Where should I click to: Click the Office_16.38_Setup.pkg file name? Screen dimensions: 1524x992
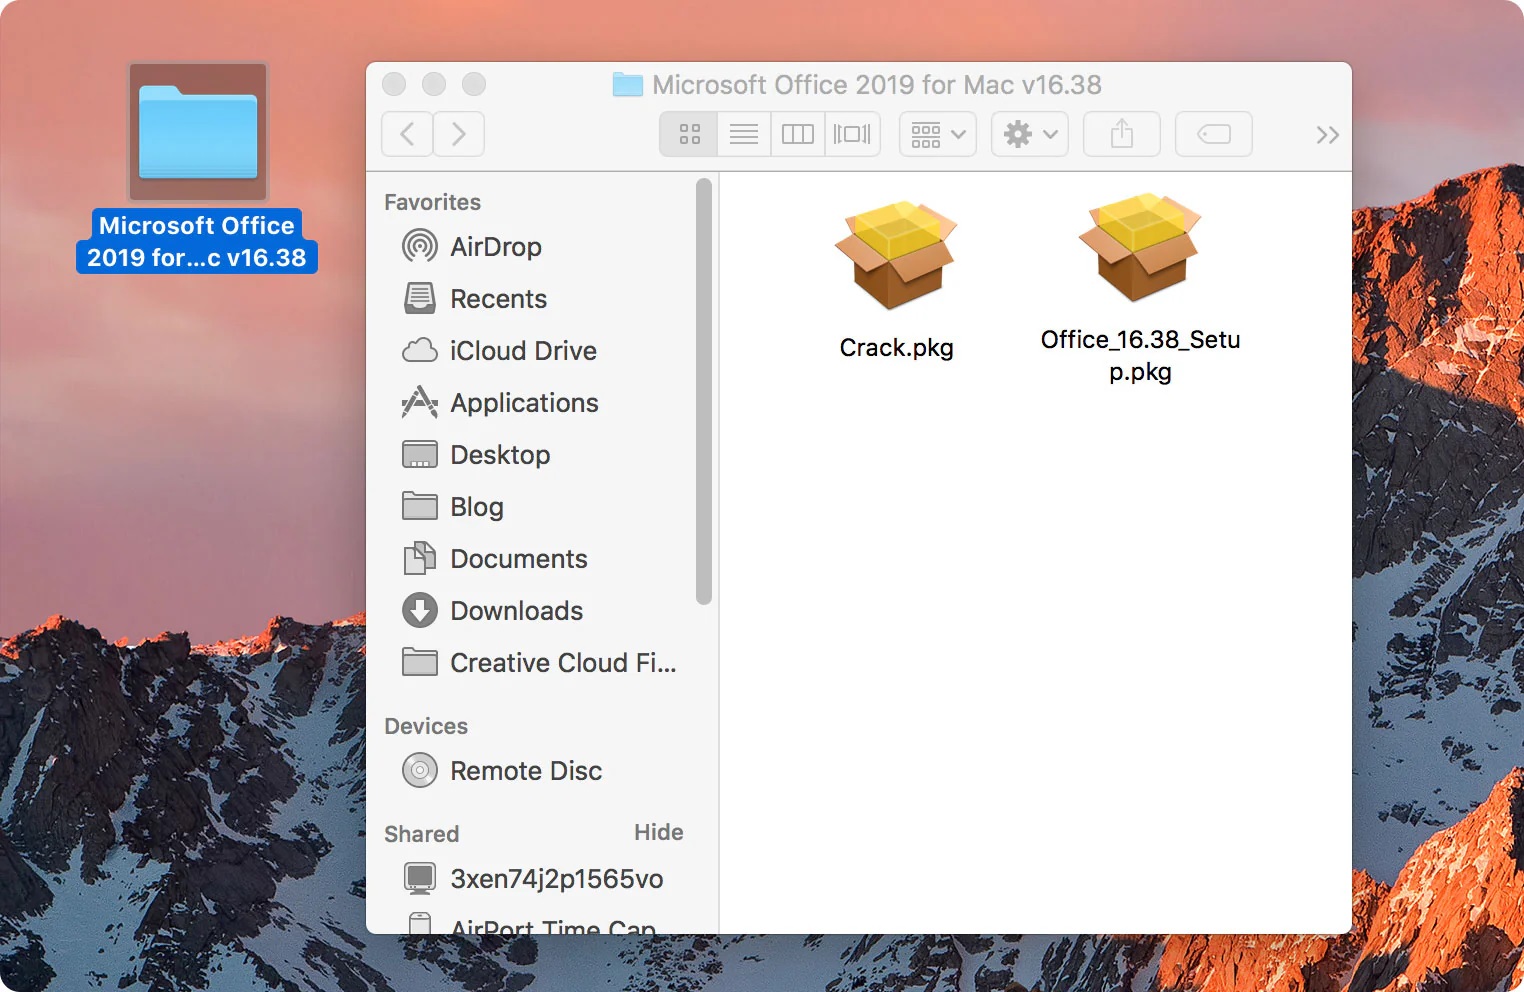click(x=1140, y=356)
